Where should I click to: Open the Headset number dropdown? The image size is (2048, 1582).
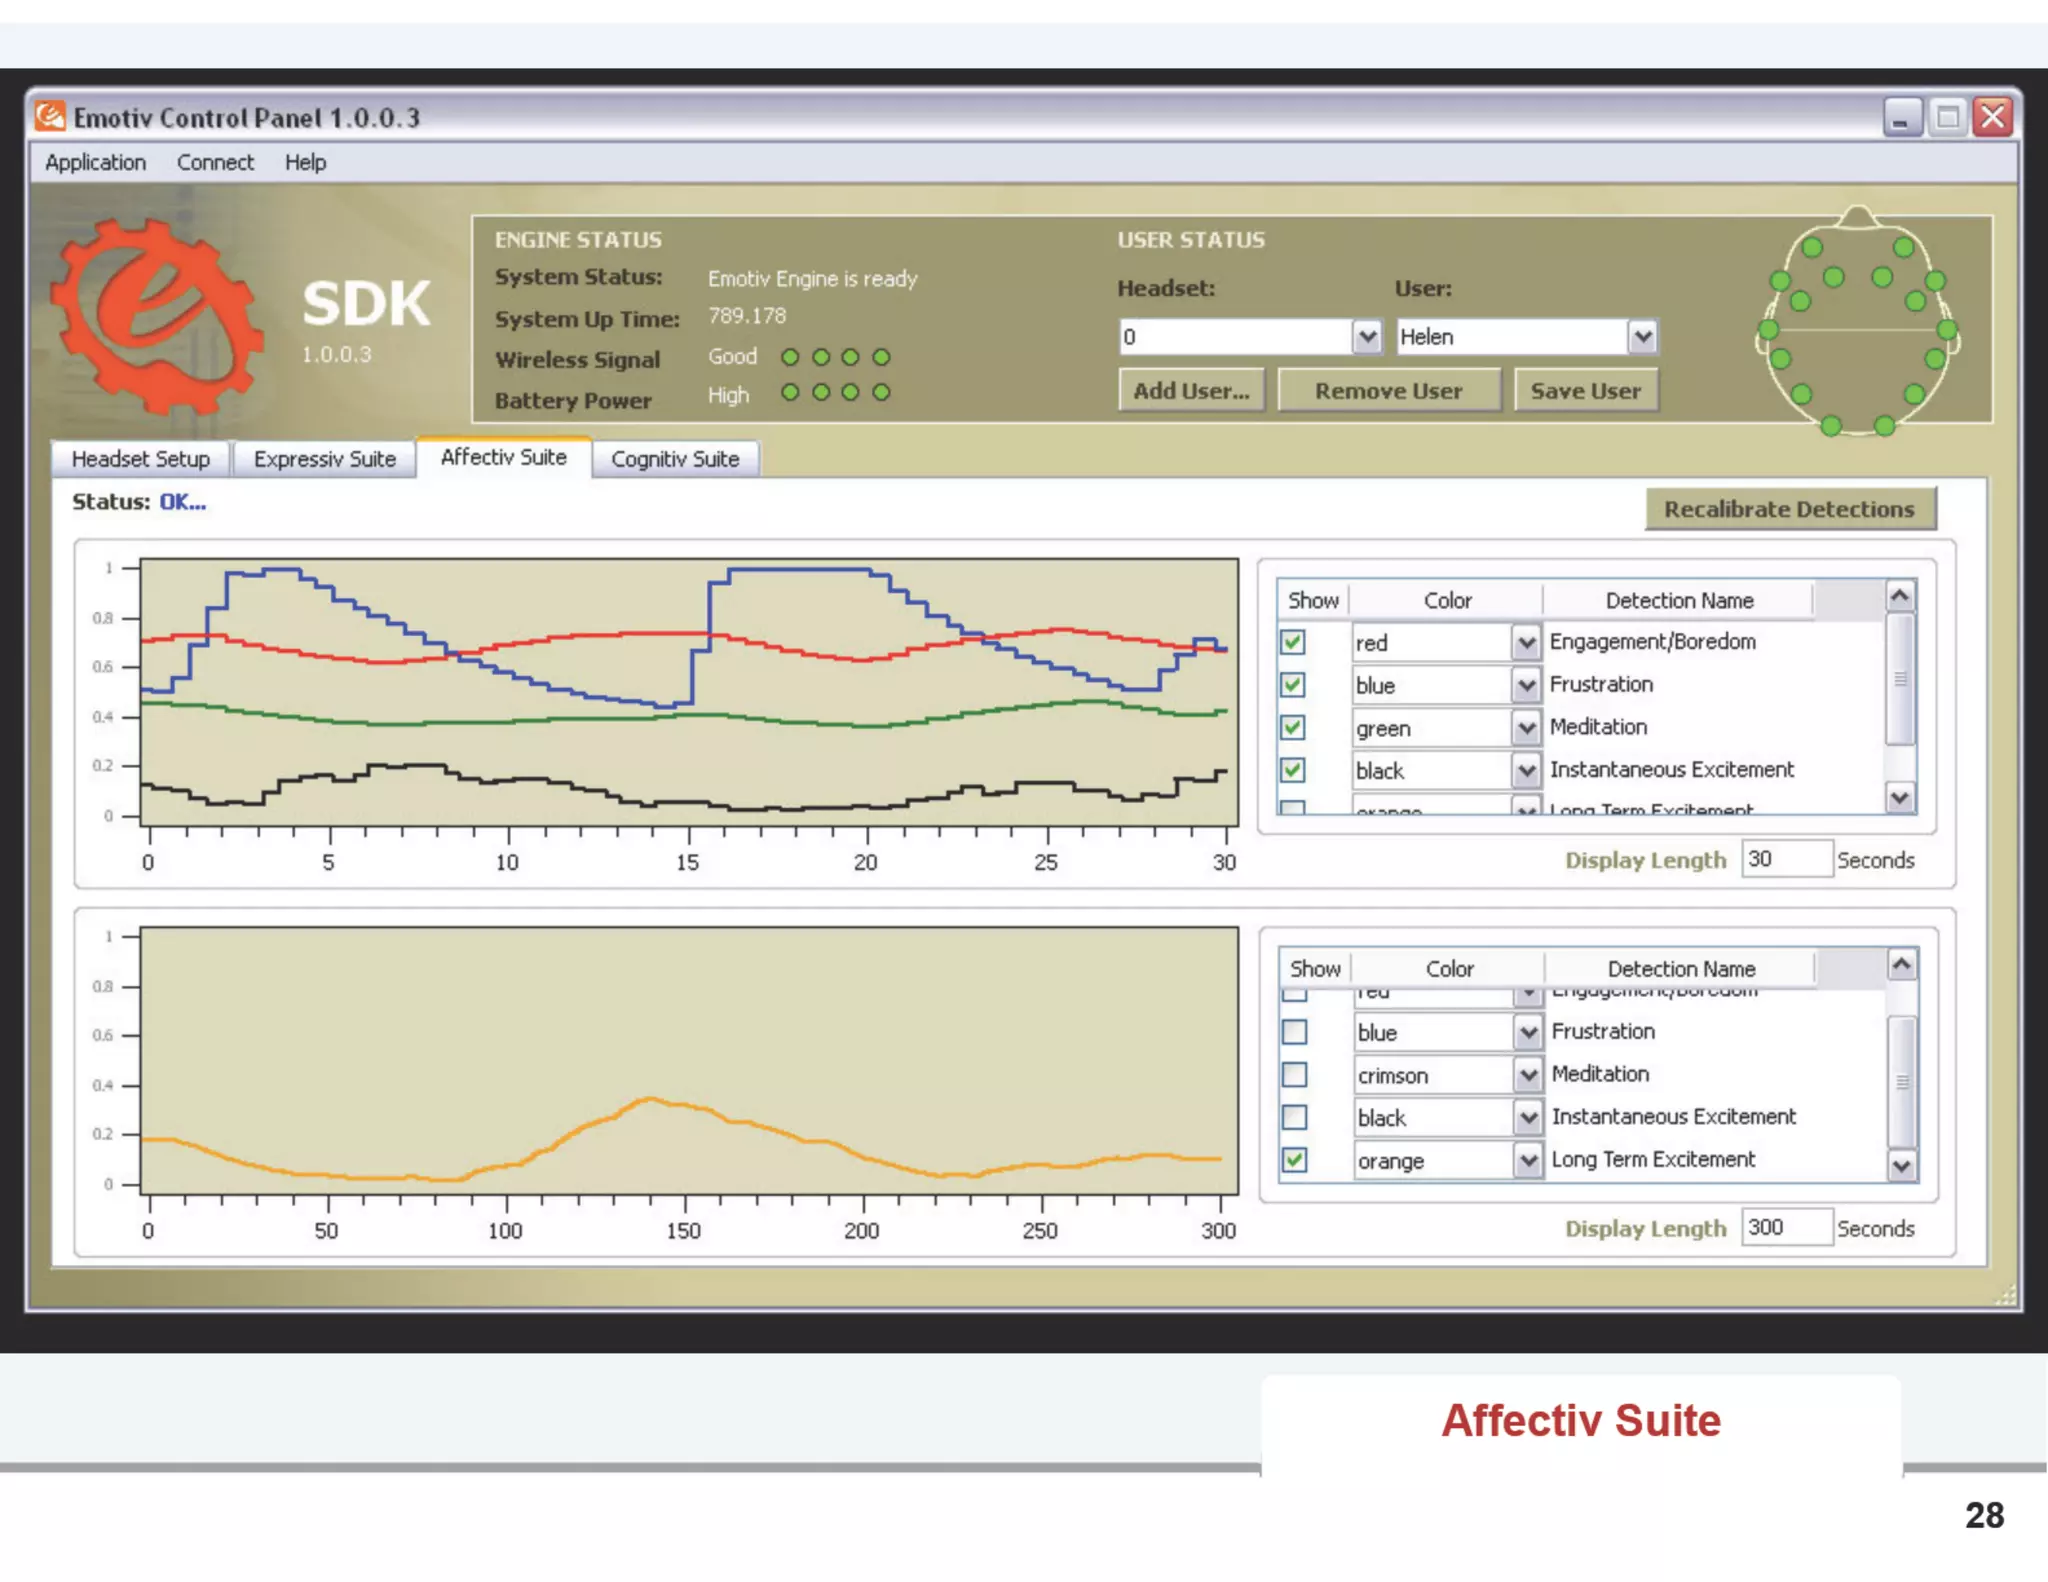click(x=1367, y=337)
